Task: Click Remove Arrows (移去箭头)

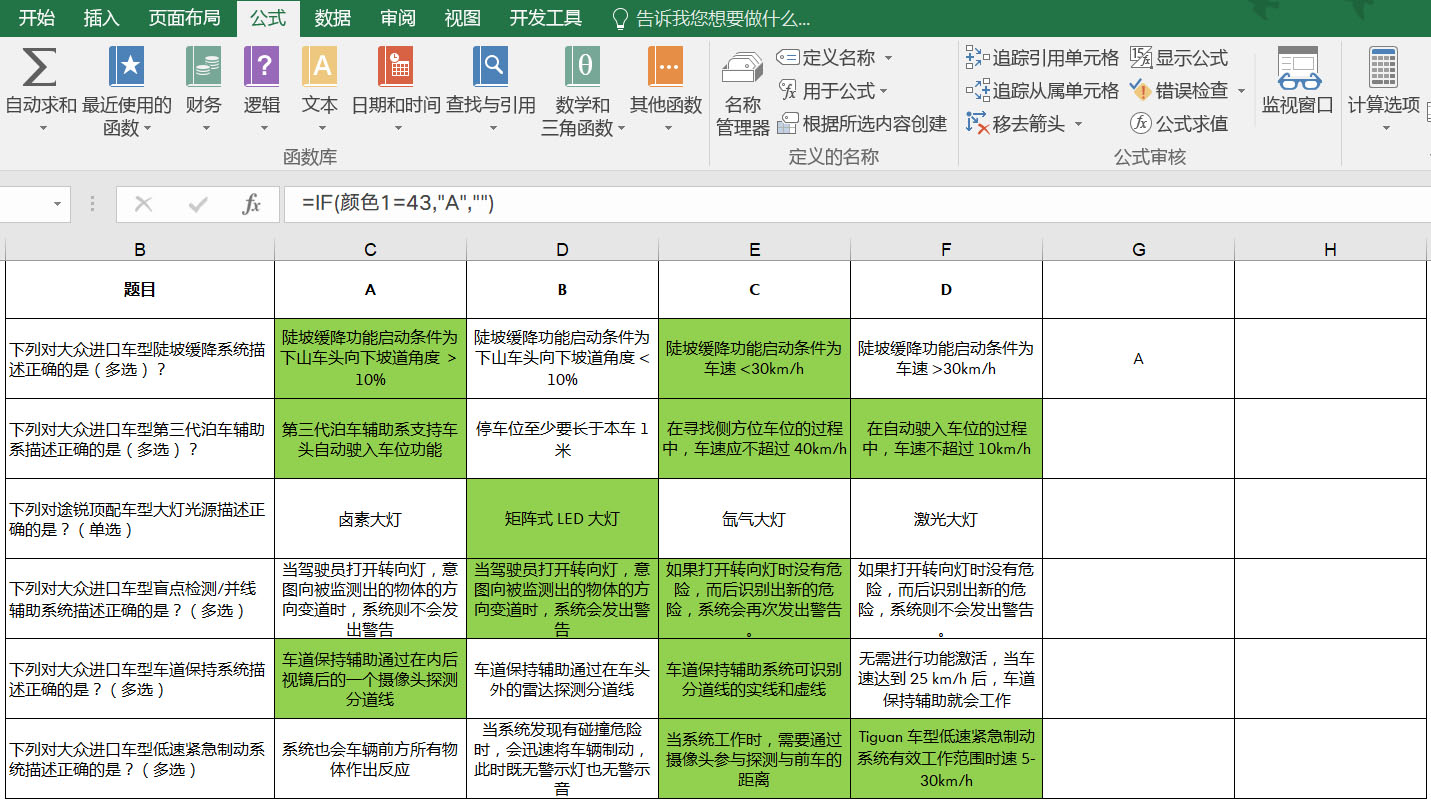Action: coord(1028,124)
